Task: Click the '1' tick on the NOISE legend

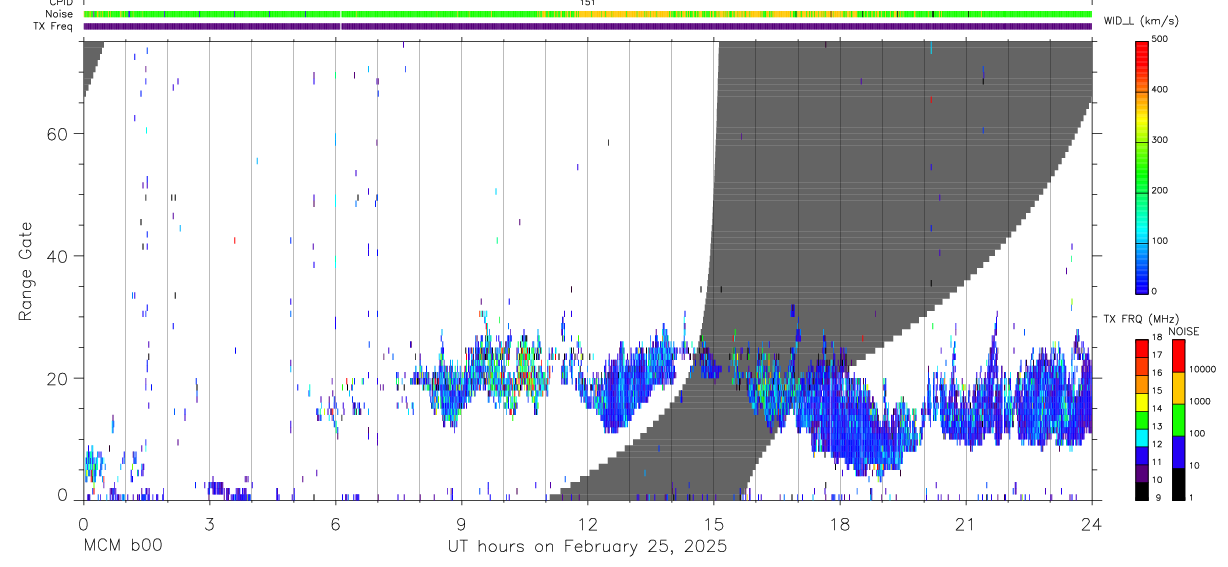Action: 1192,497
